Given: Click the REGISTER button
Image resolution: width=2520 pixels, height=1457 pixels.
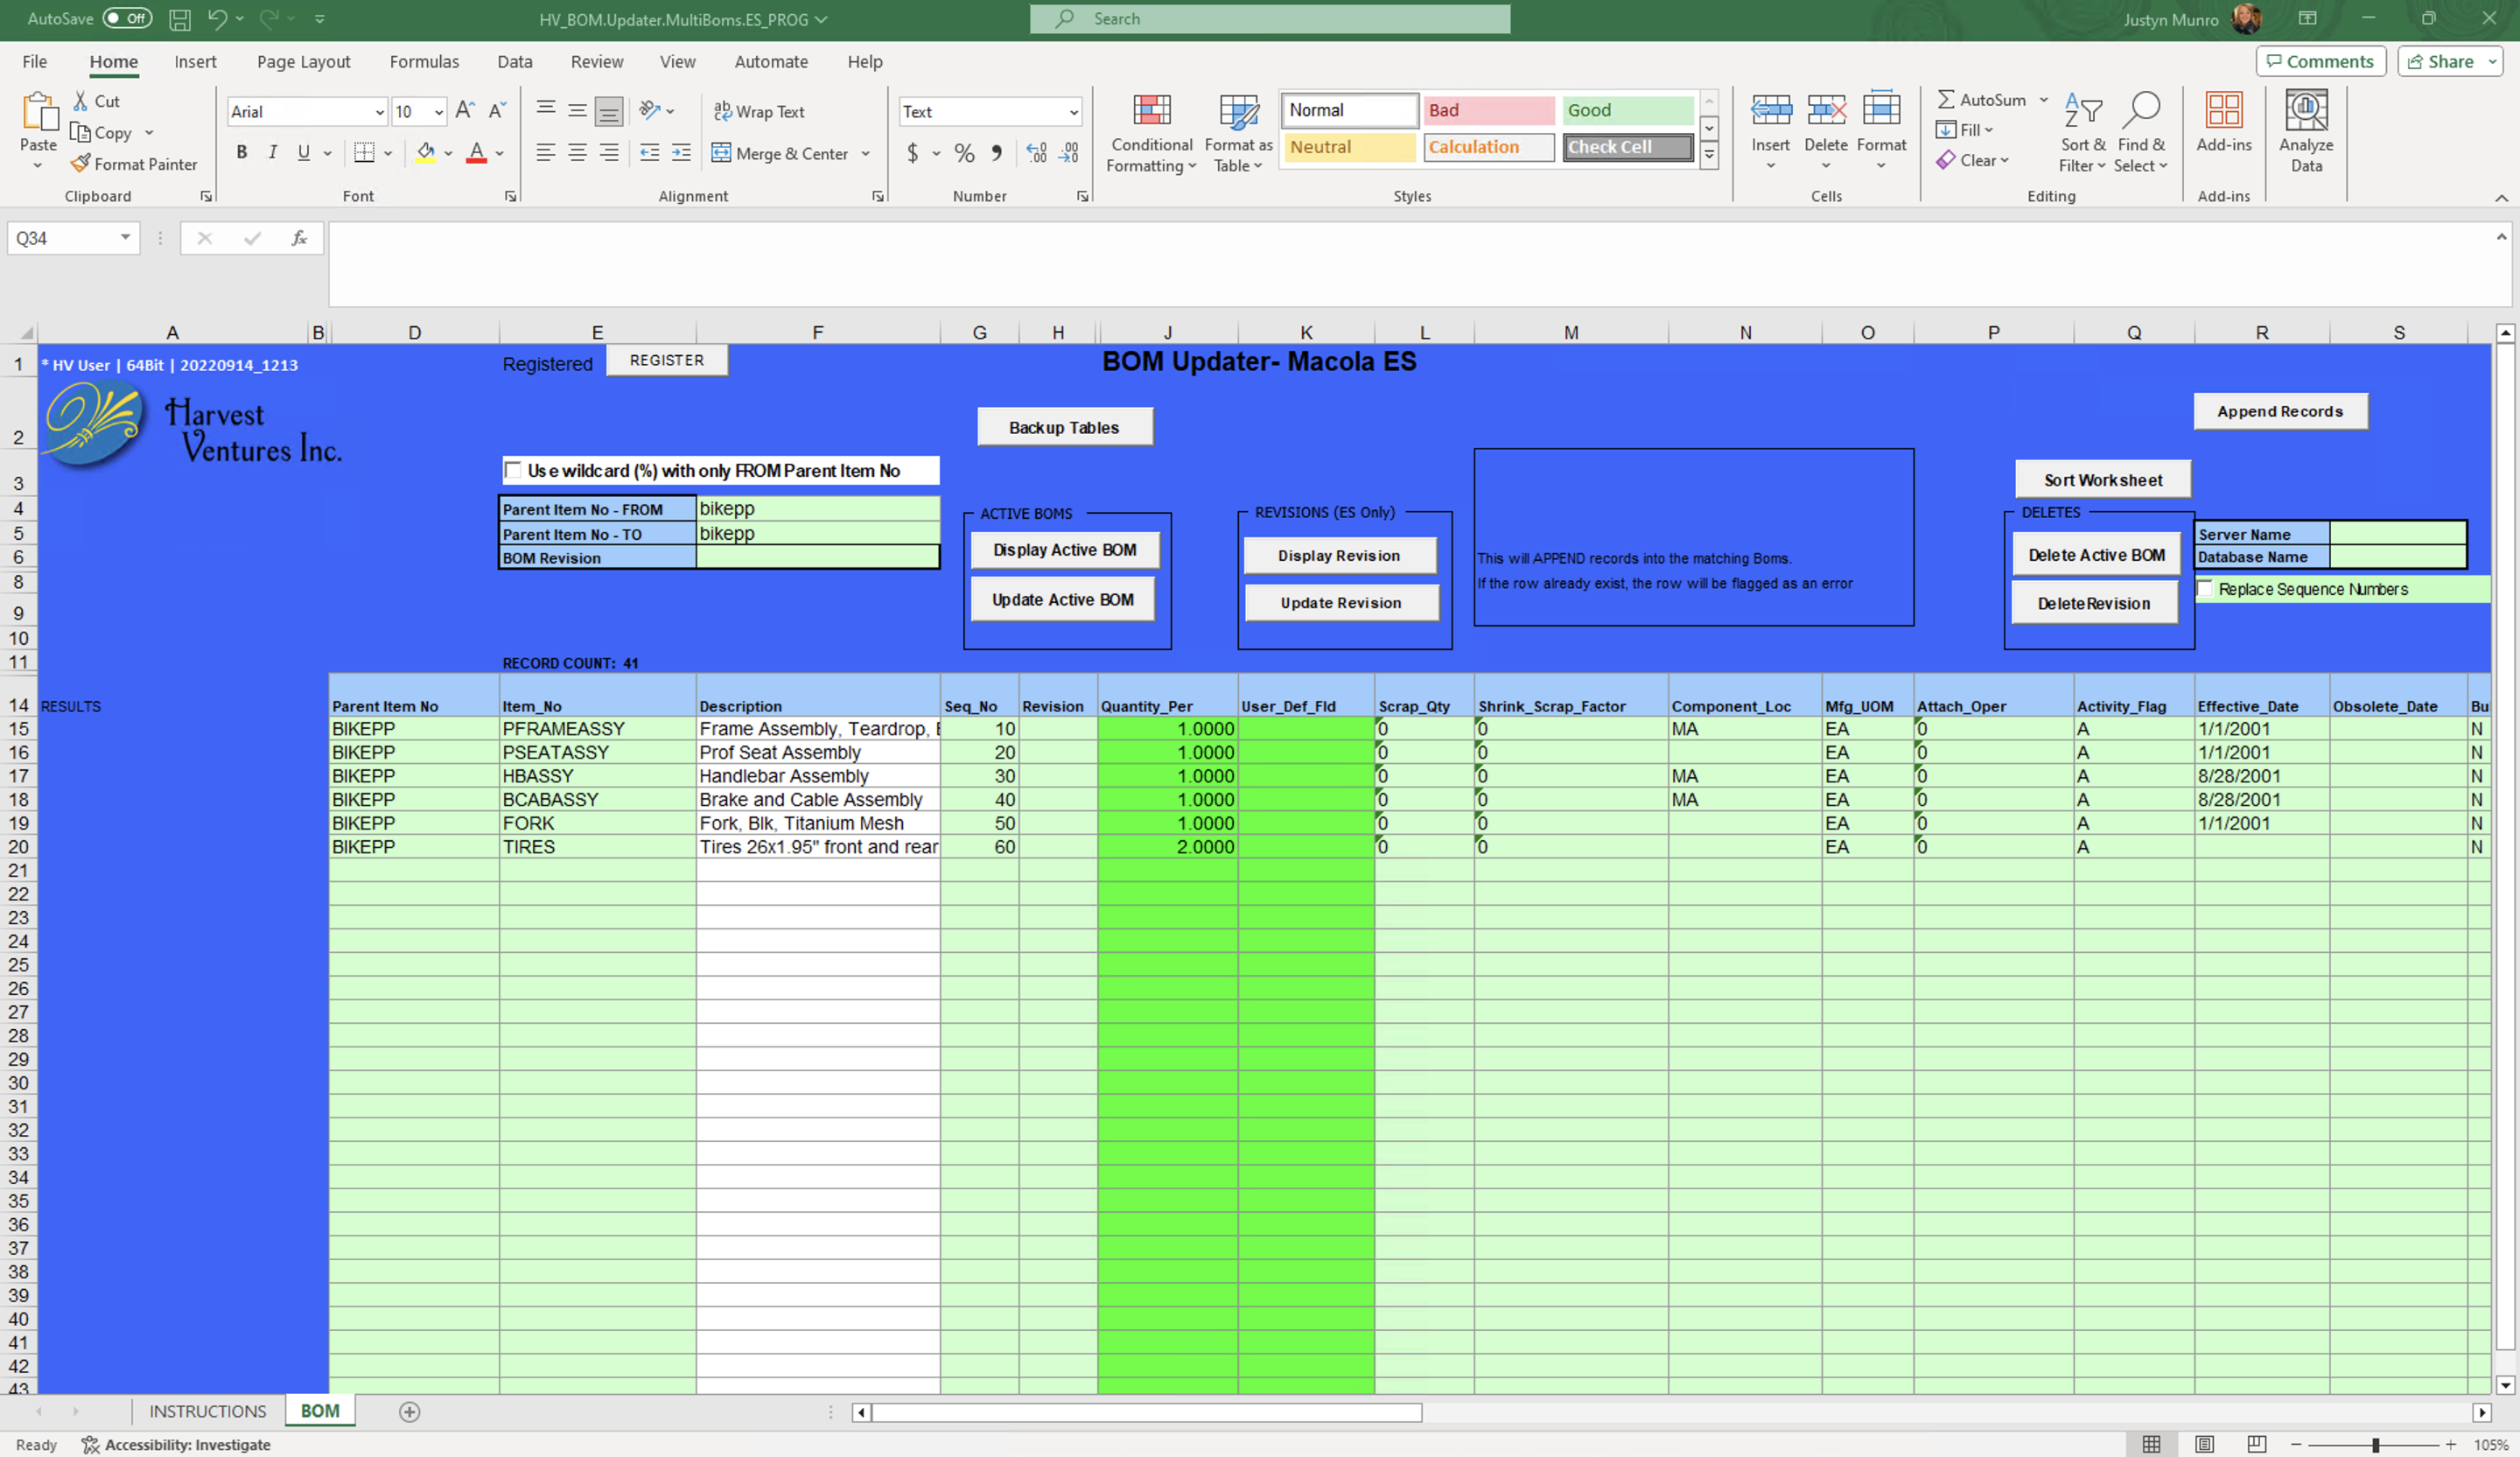Looking at the screenshot, I should [x=667, y=360].
